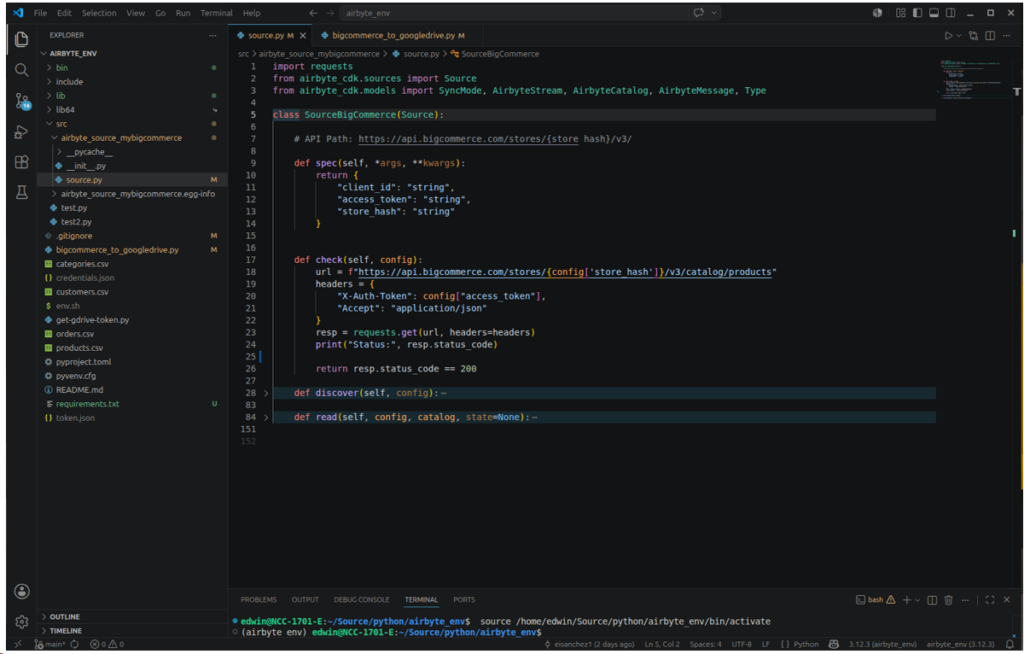
Task: Toggle secondary side bar visibility
Action: coord(951,13)
